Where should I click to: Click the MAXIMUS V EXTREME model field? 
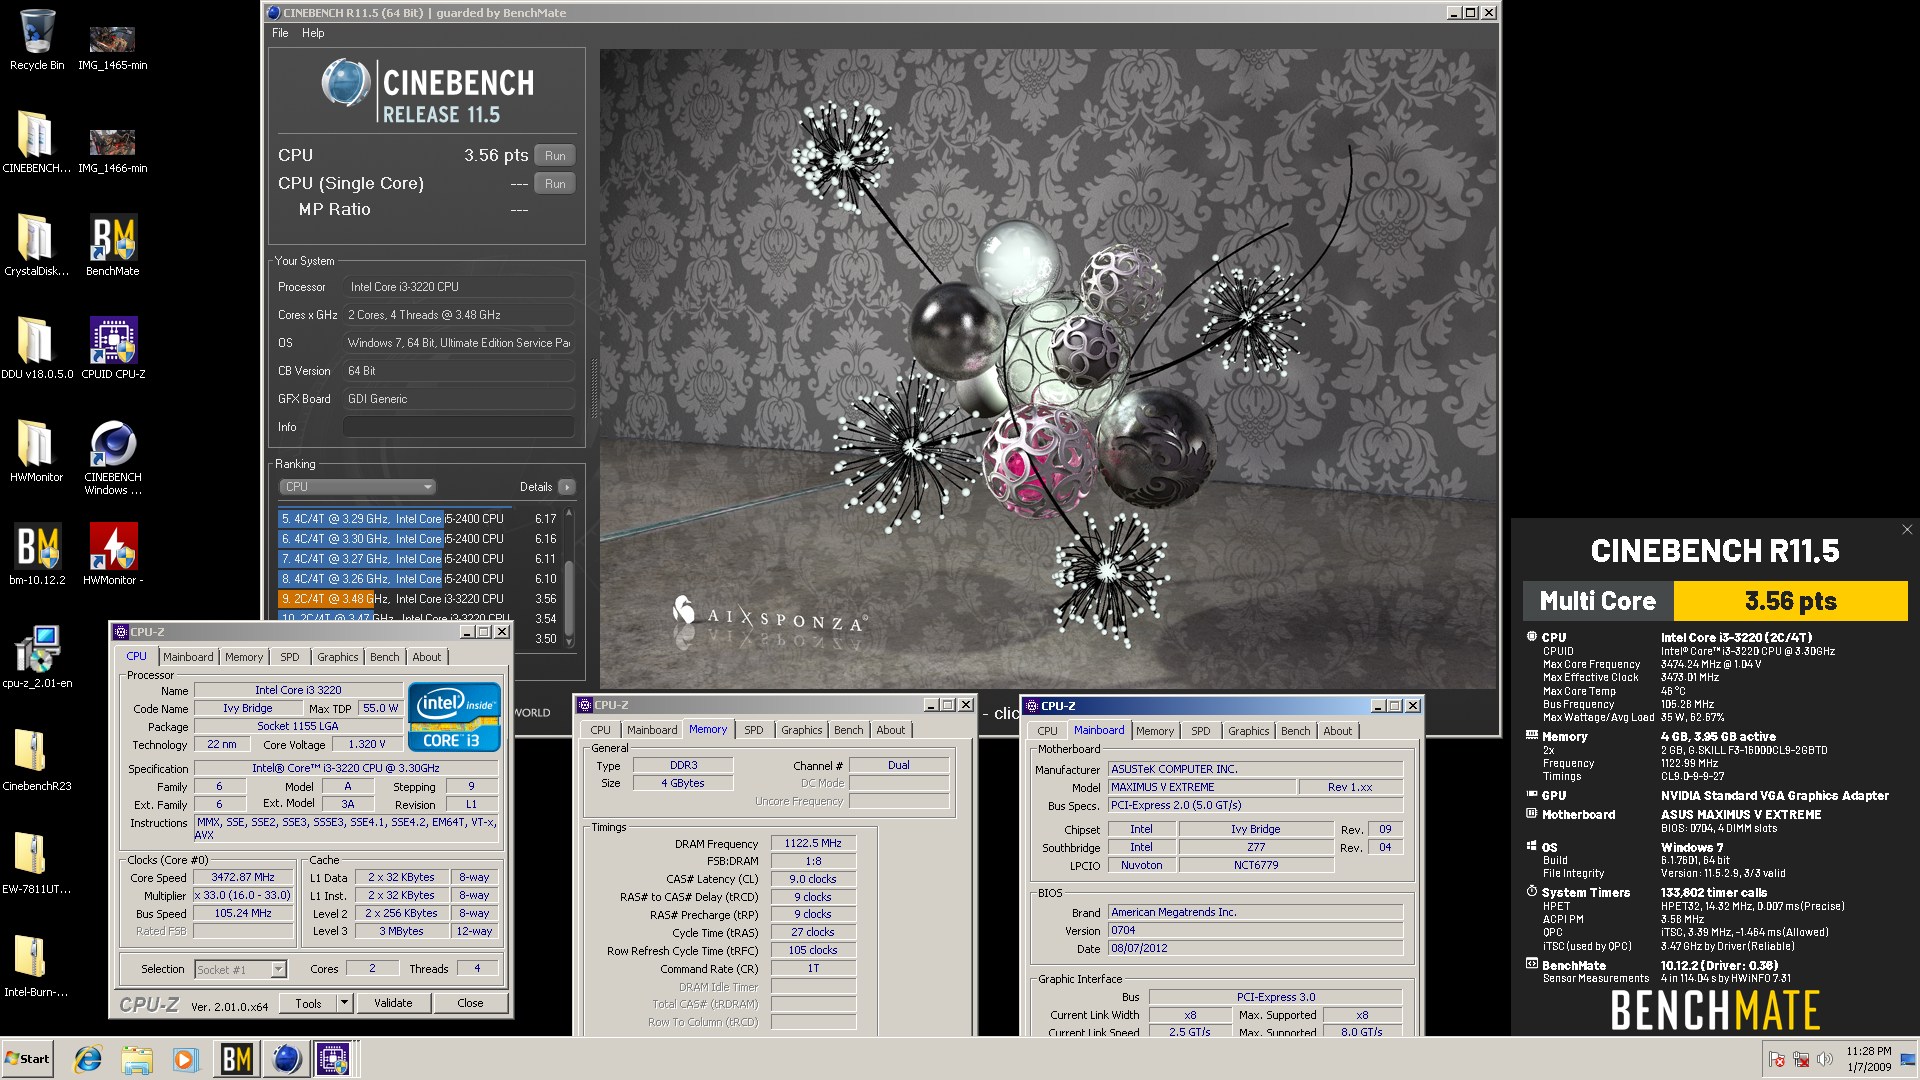coord(1202,787)
